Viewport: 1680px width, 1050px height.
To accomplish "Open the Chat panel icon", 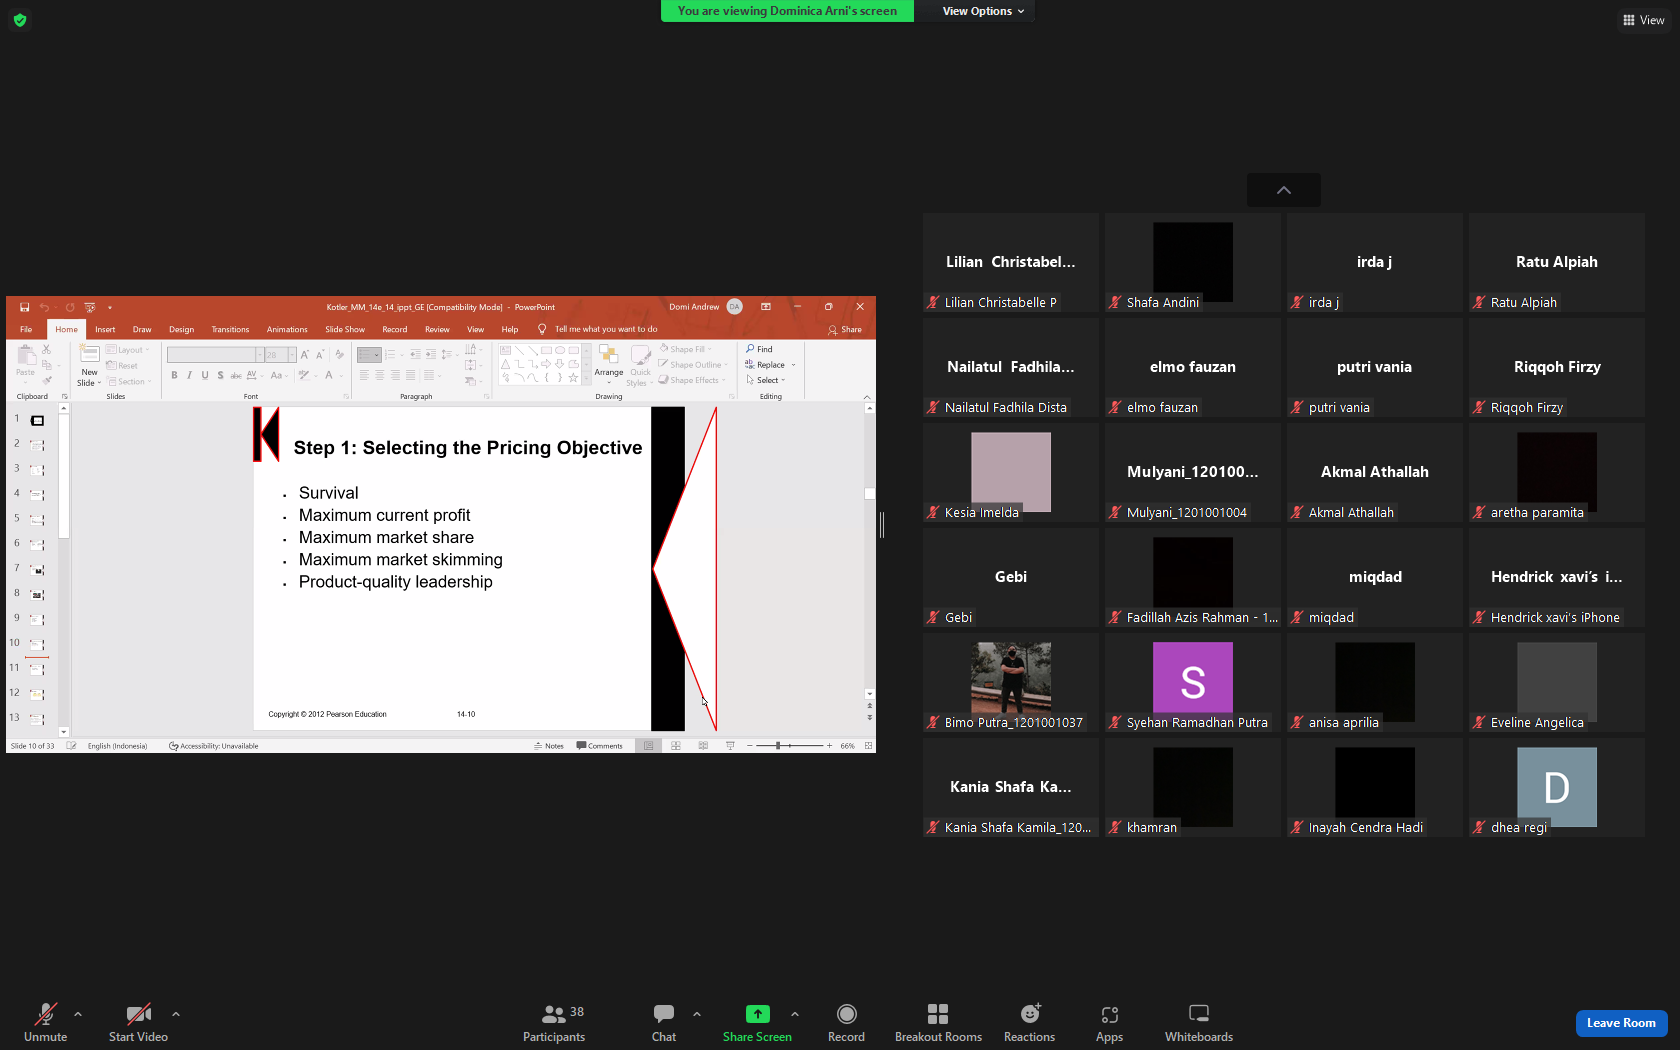I will coord(664,1014).
